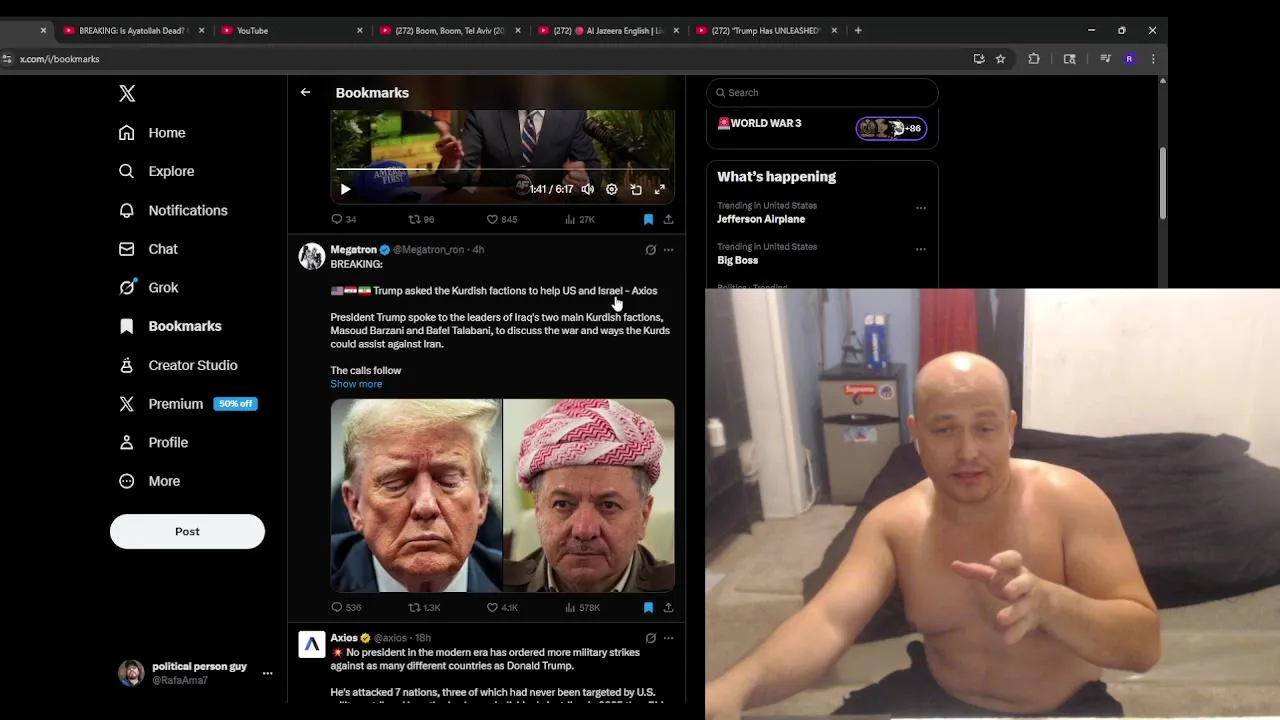
Task: Go back with Bookmarks arrow
Action: (x=305, y=92)
